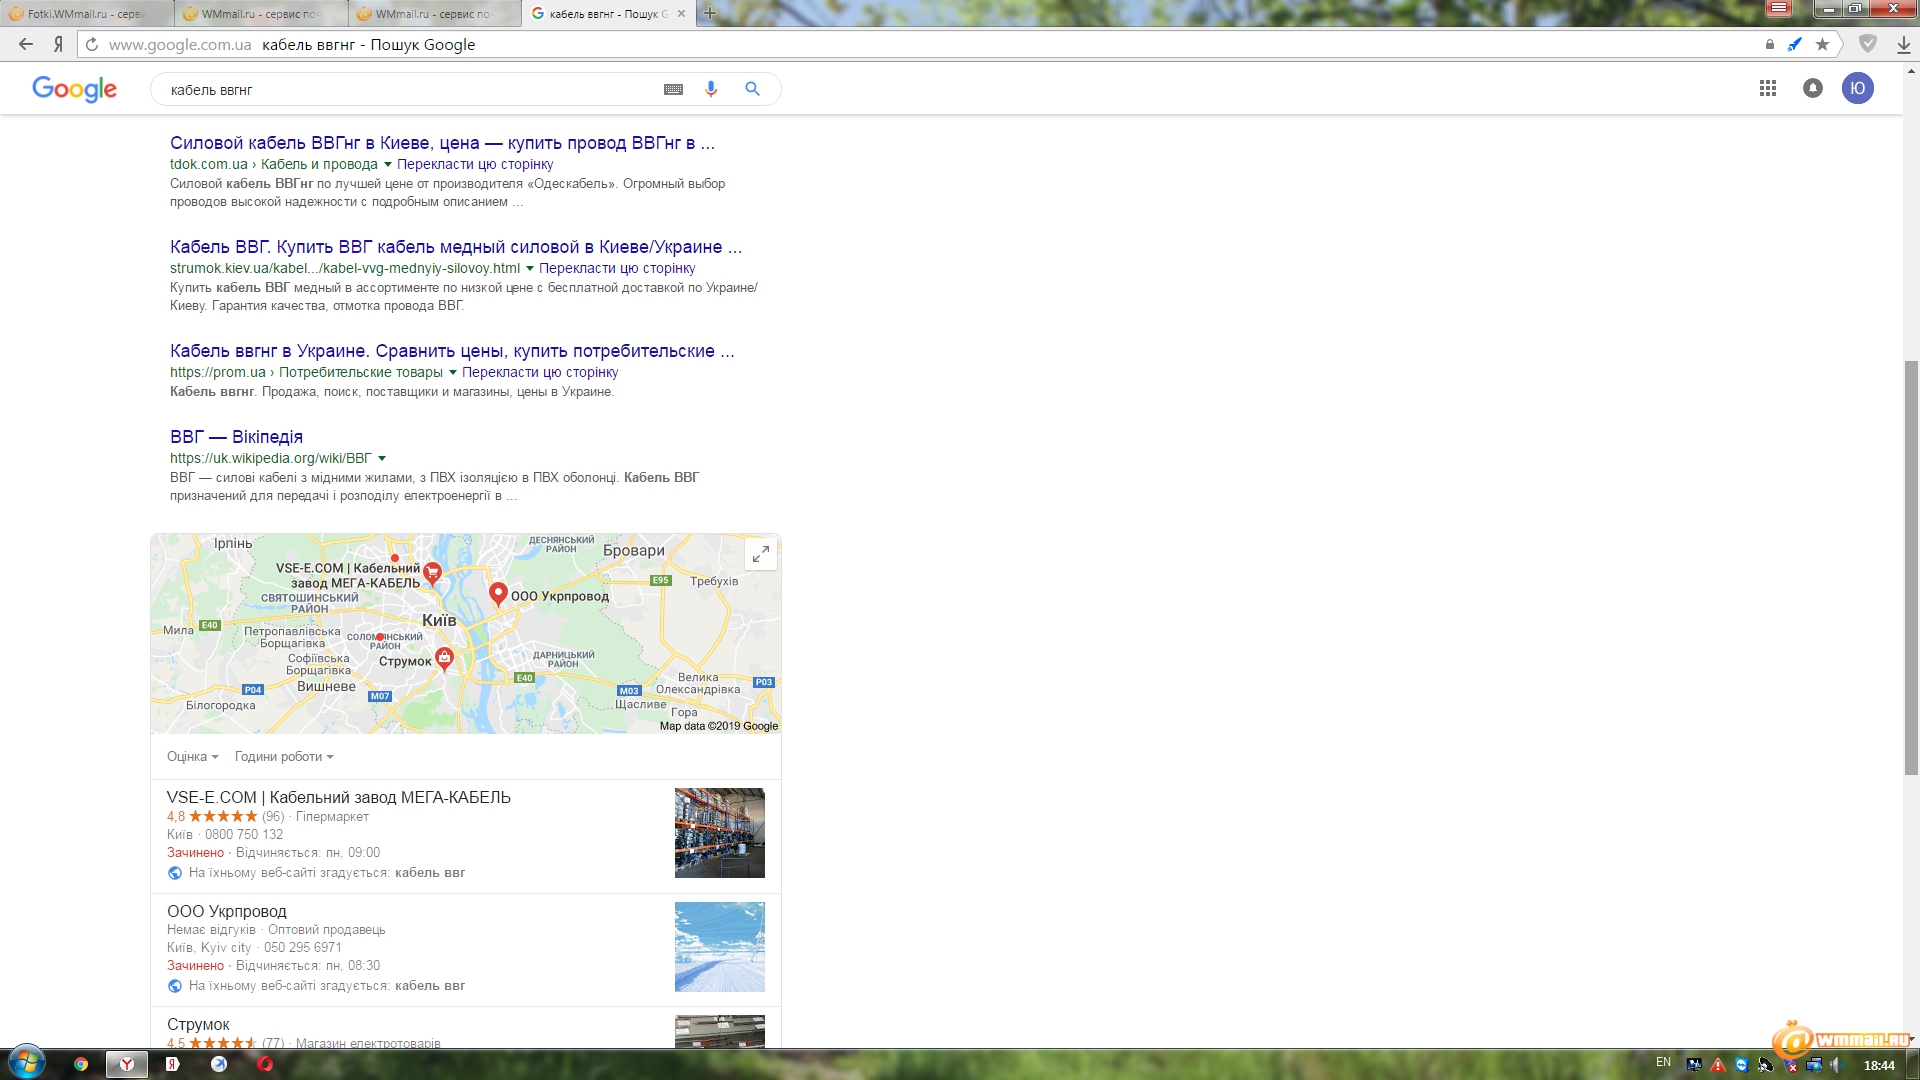This screenshot has height=1080, width=1920.
Task: Open the ВВГ — Вікіпедія result
Action: tap(236, 437)
